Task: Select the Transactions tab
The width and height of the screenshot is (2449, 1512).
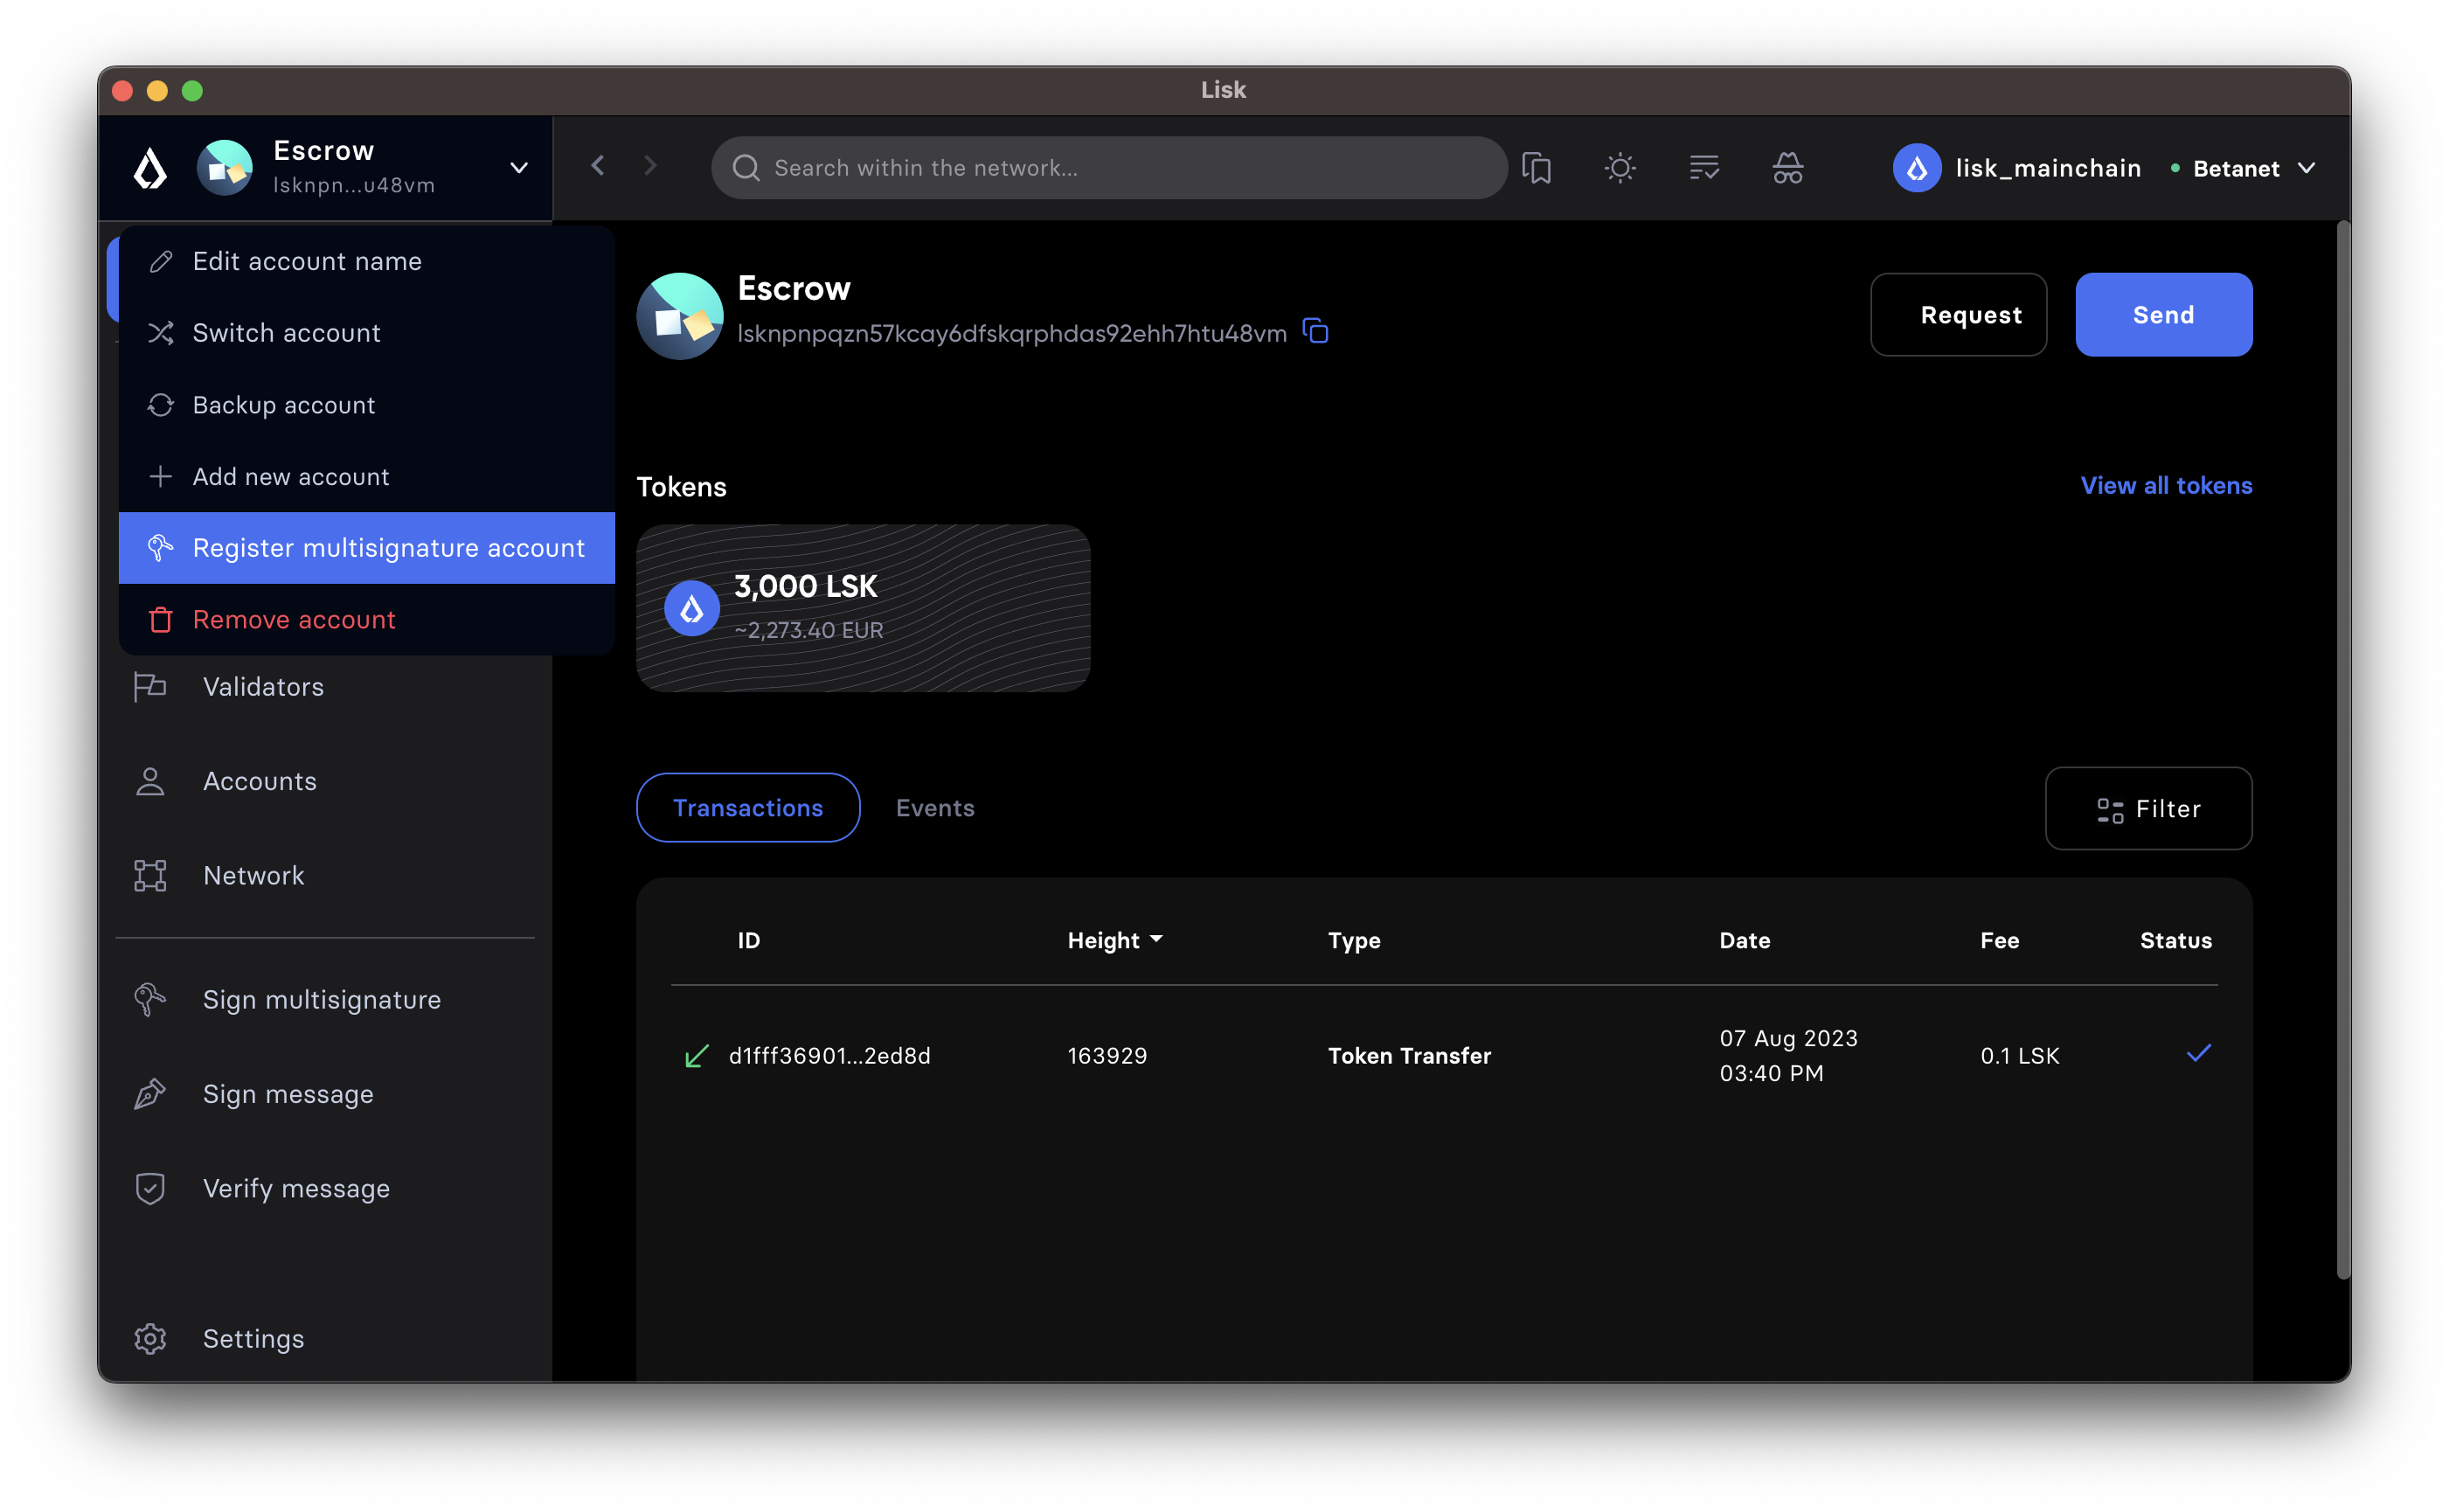Action: click(x=747, y=807)
